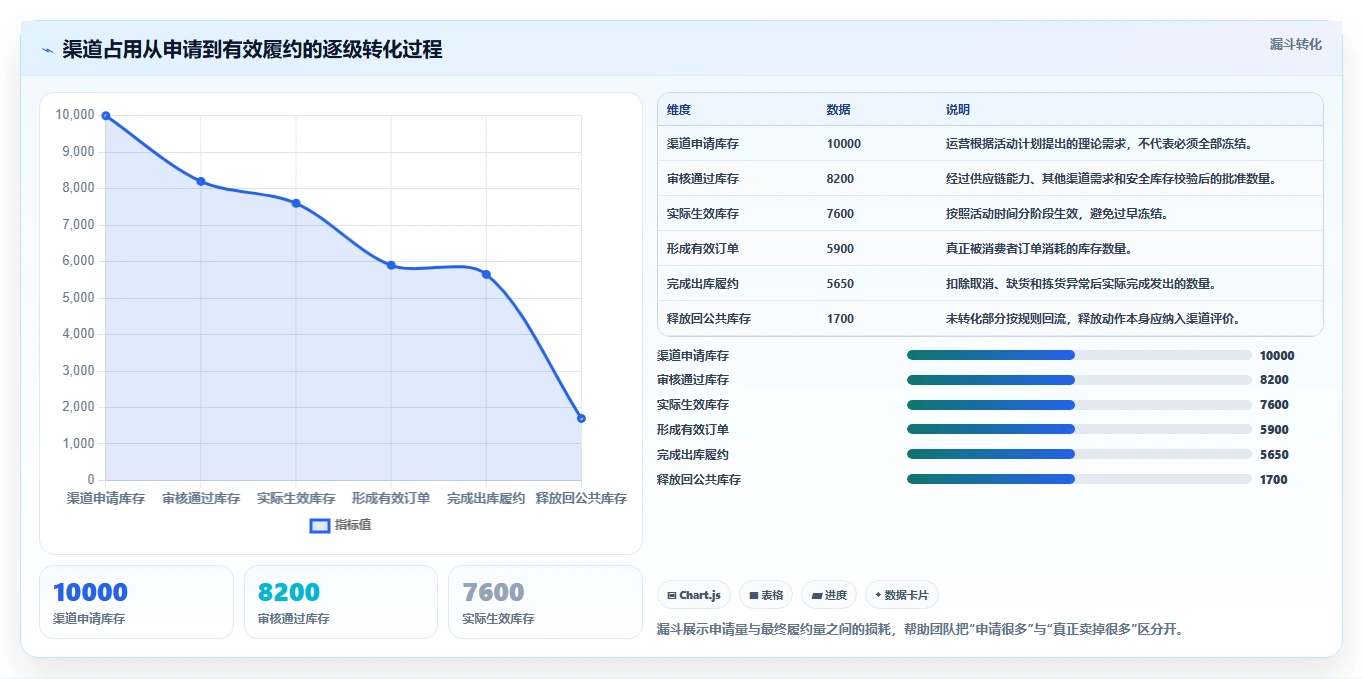This screenshot has width=1363, height=679.
Task: Click the table cell 形成有效订单
Action: pos(703,249)
